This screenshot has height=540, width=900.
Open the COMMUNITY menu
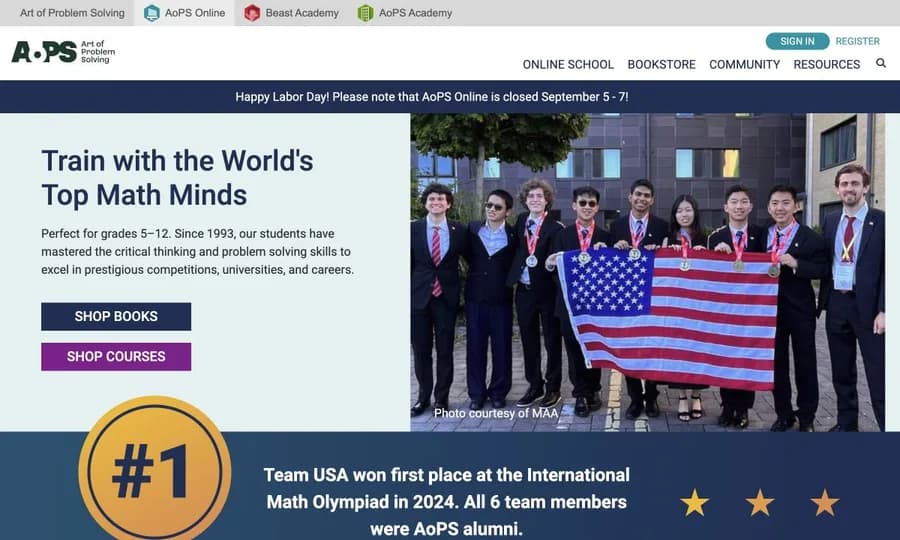point(744,64)
